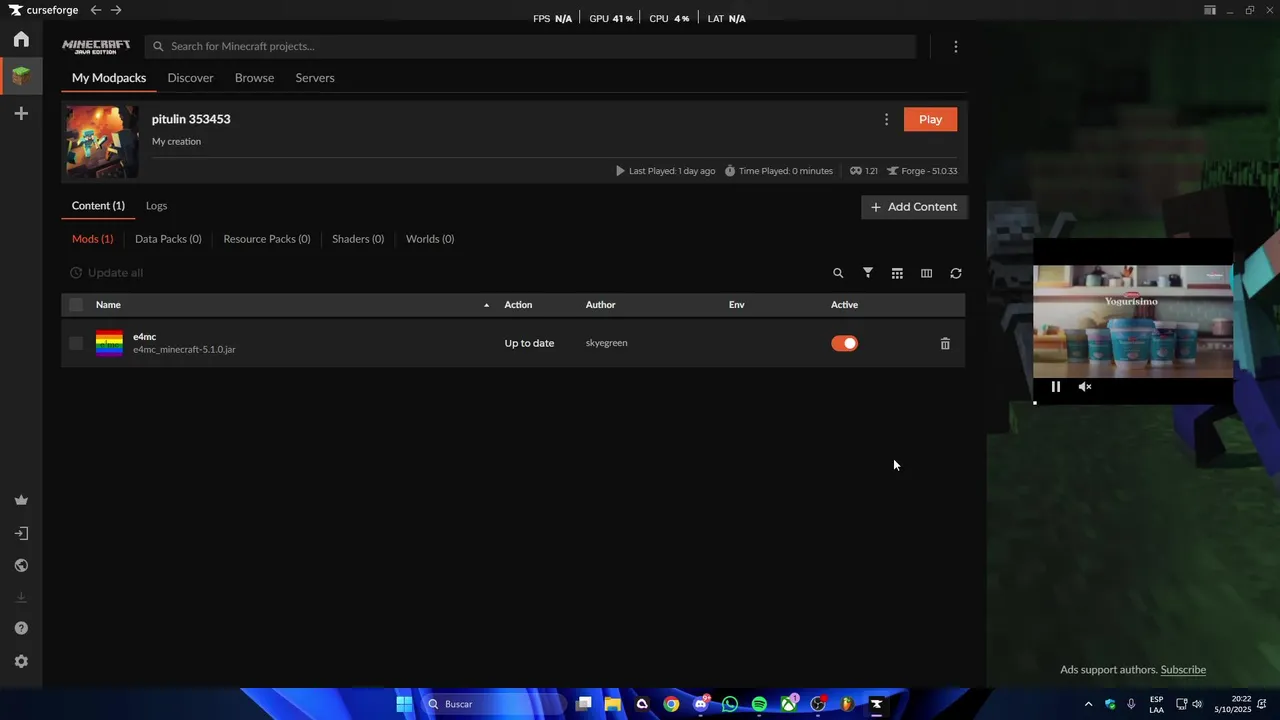Open the CurseForge Home sidebar icon
1280x720 pixels.
[21, 39]
